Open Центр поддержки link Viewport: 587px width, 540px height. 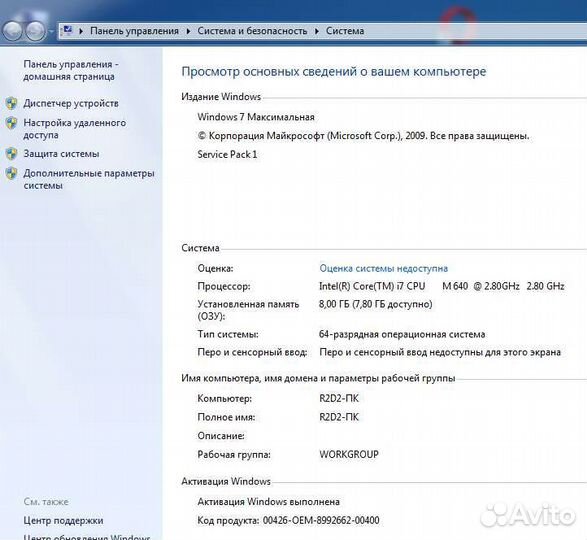click(63, 520)
